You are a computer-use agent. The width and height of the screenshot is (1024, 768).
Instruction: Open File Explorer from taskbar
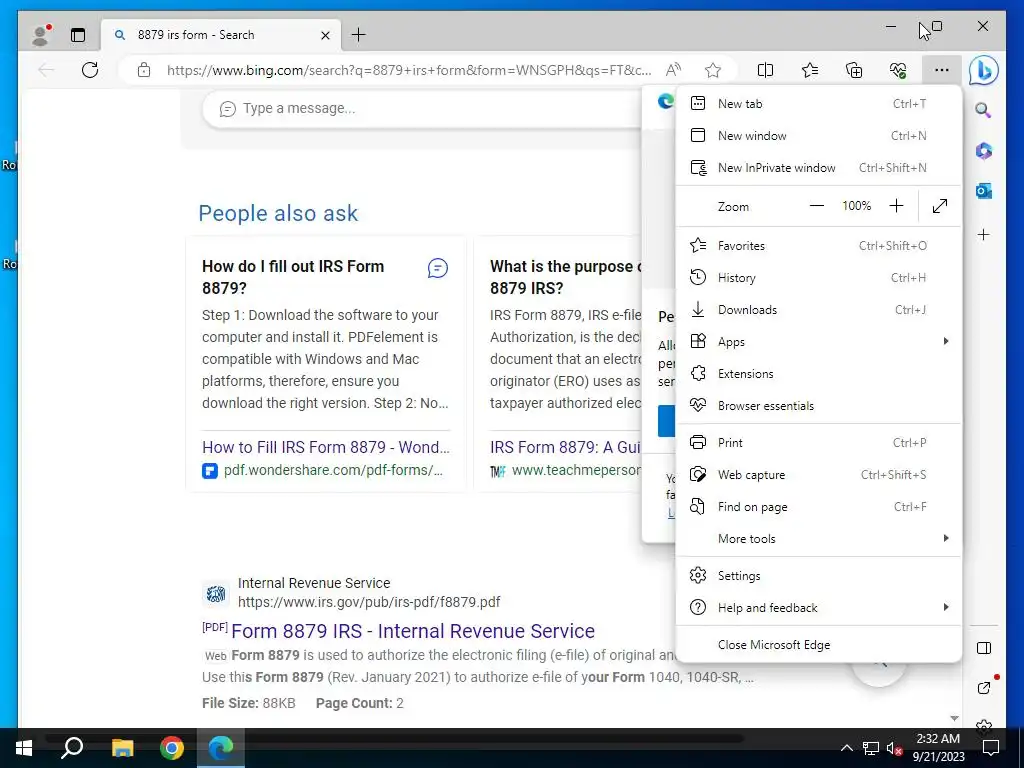click(122, 748)
